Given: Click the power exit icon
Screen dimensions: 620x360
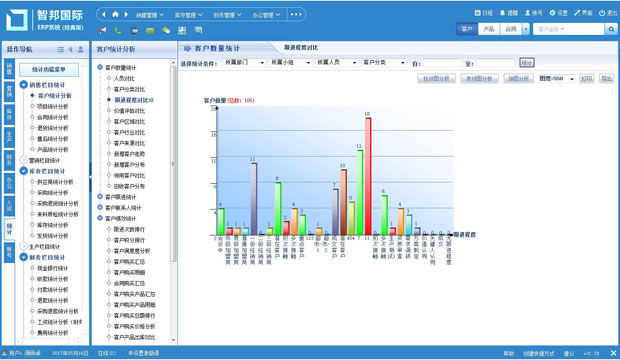Looking at the screenshot, I should tap(602, 13).
